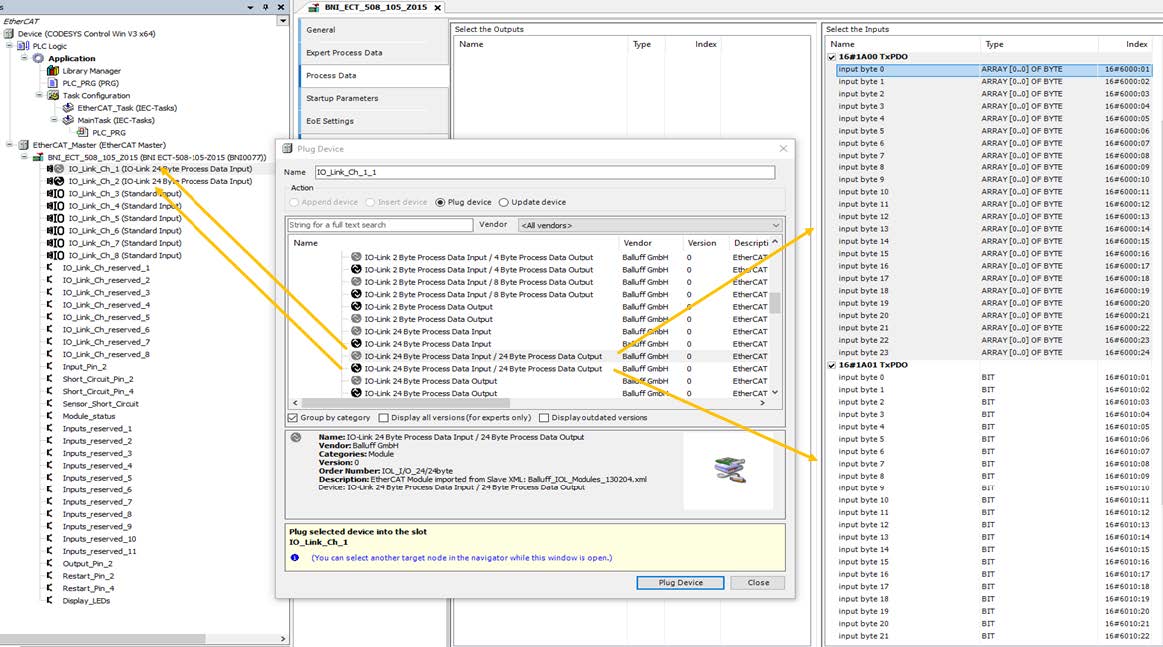Click the Application gear icon
This screenshot has height=647, width=1163.
coord(39,59)
